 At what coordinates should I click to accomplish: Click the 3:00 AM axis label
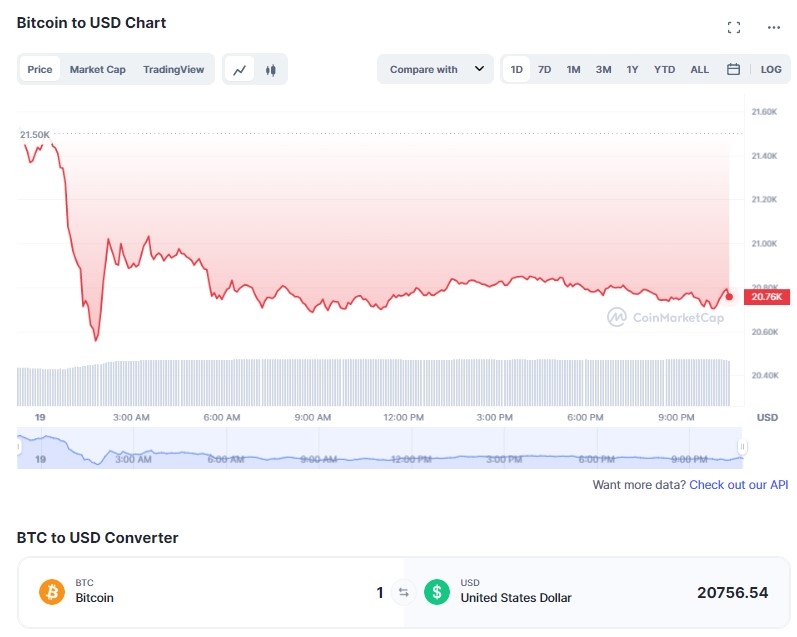tap(131, 417)
